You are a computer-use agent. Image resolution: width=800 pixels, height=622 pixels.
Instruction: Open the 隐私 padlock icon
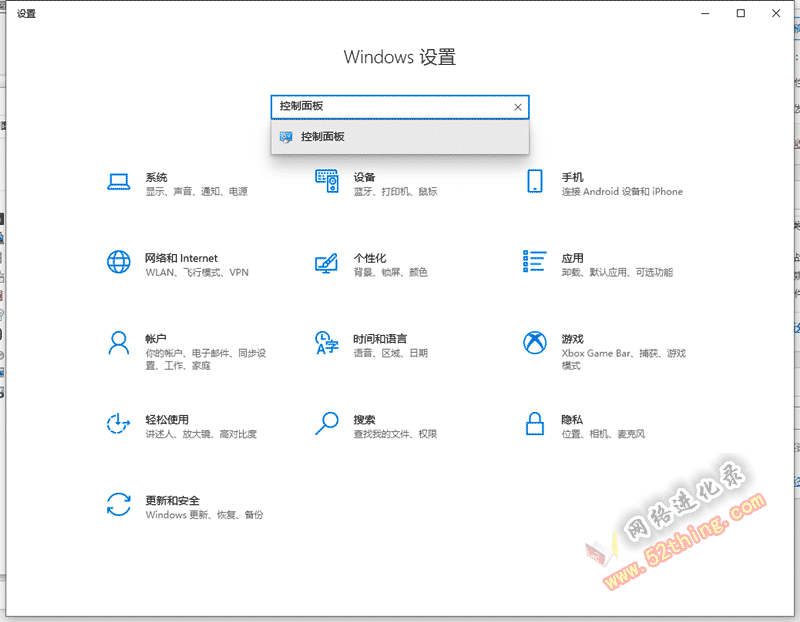pyautogui.click(x=535, y=423)
